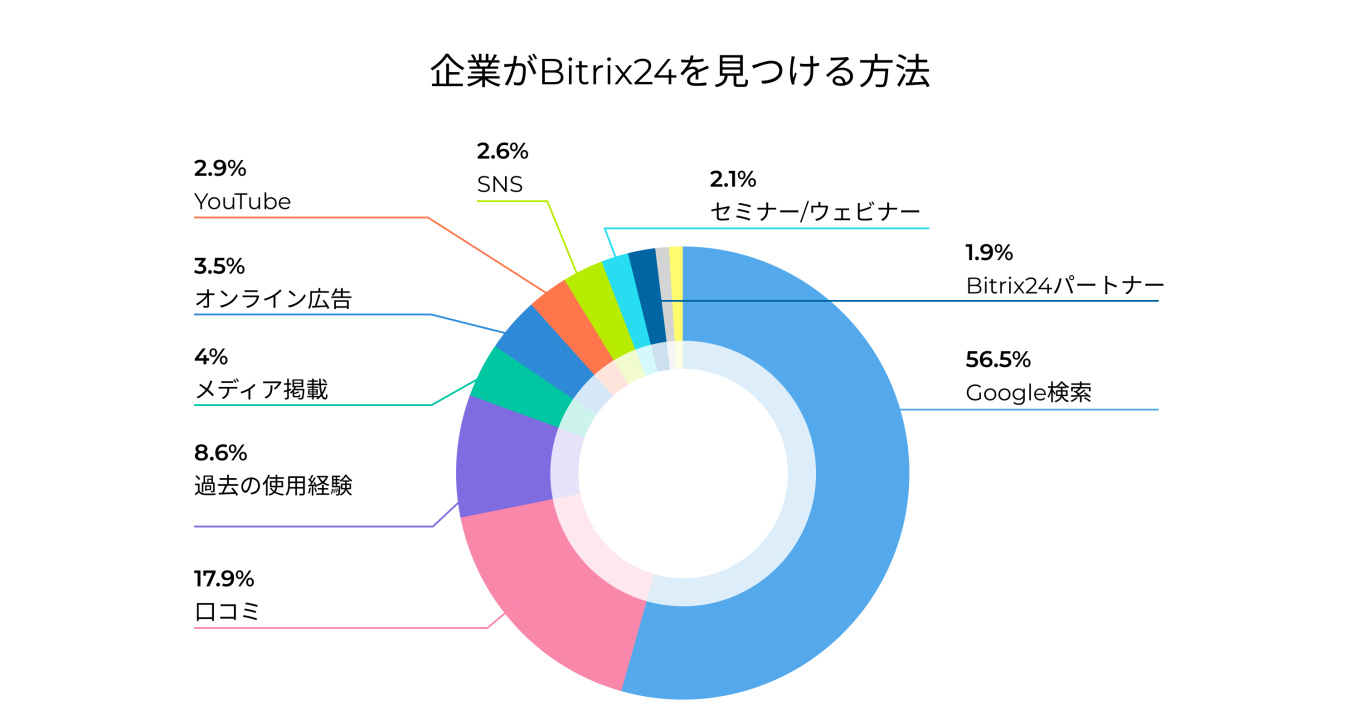Select the SNS label

(500, 185)
